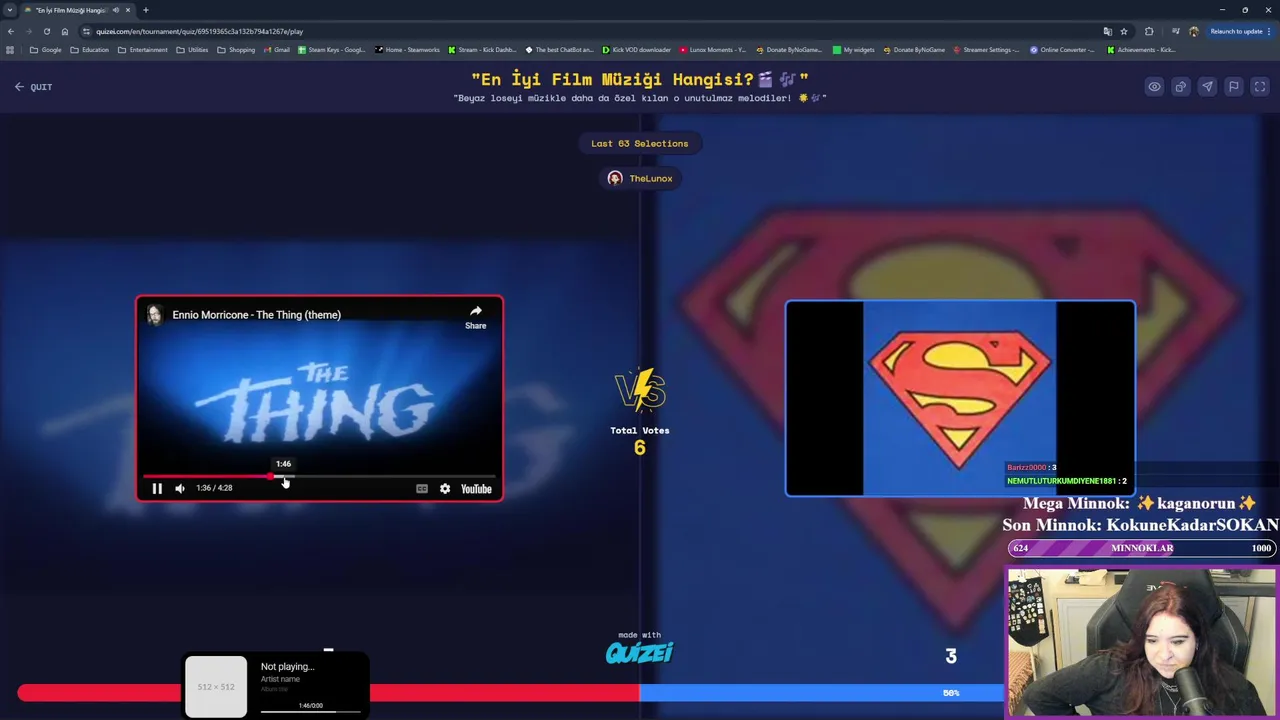Expand the Education bookmarks folder
The height and width of the screenshot is (720, 1280).
(89, 50)
